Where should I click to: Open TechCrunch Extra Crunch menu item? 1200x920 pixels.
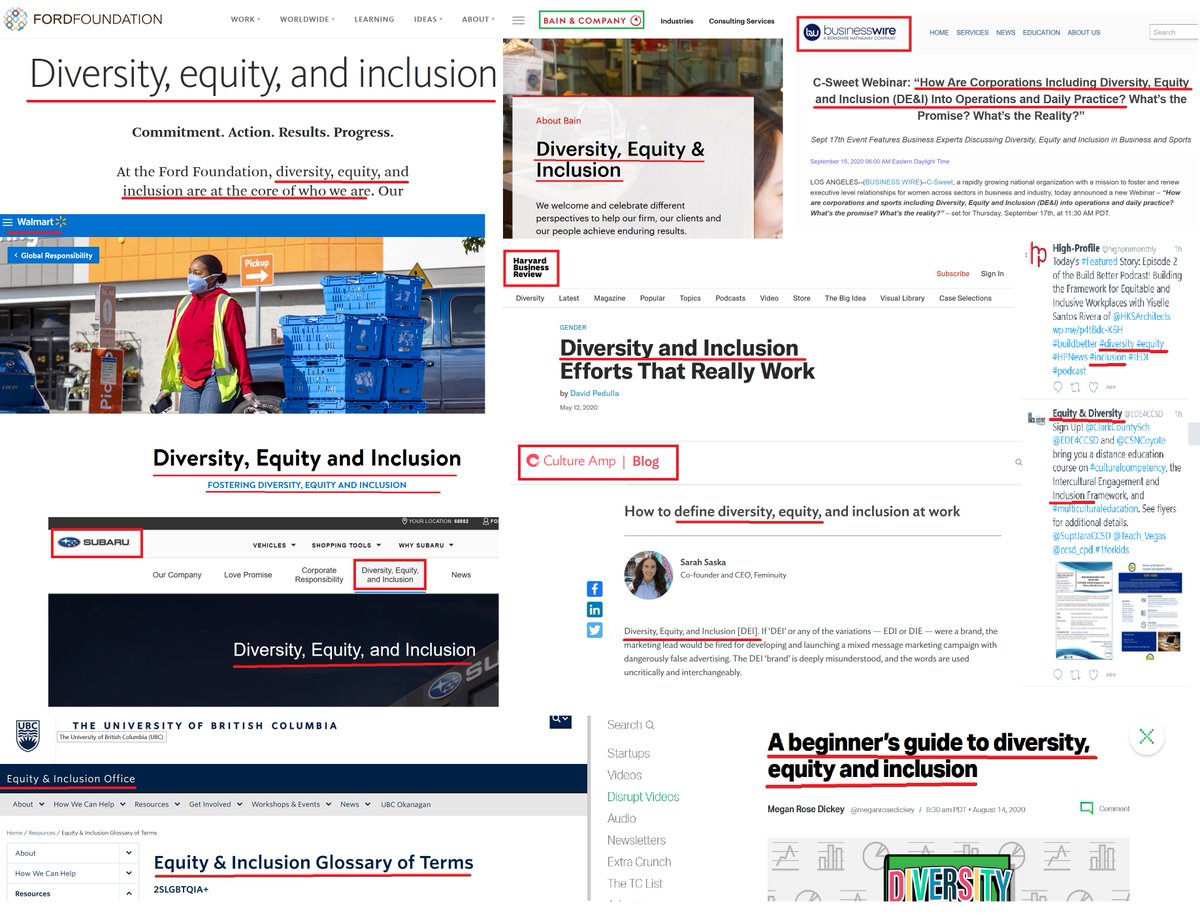[639, 862]
